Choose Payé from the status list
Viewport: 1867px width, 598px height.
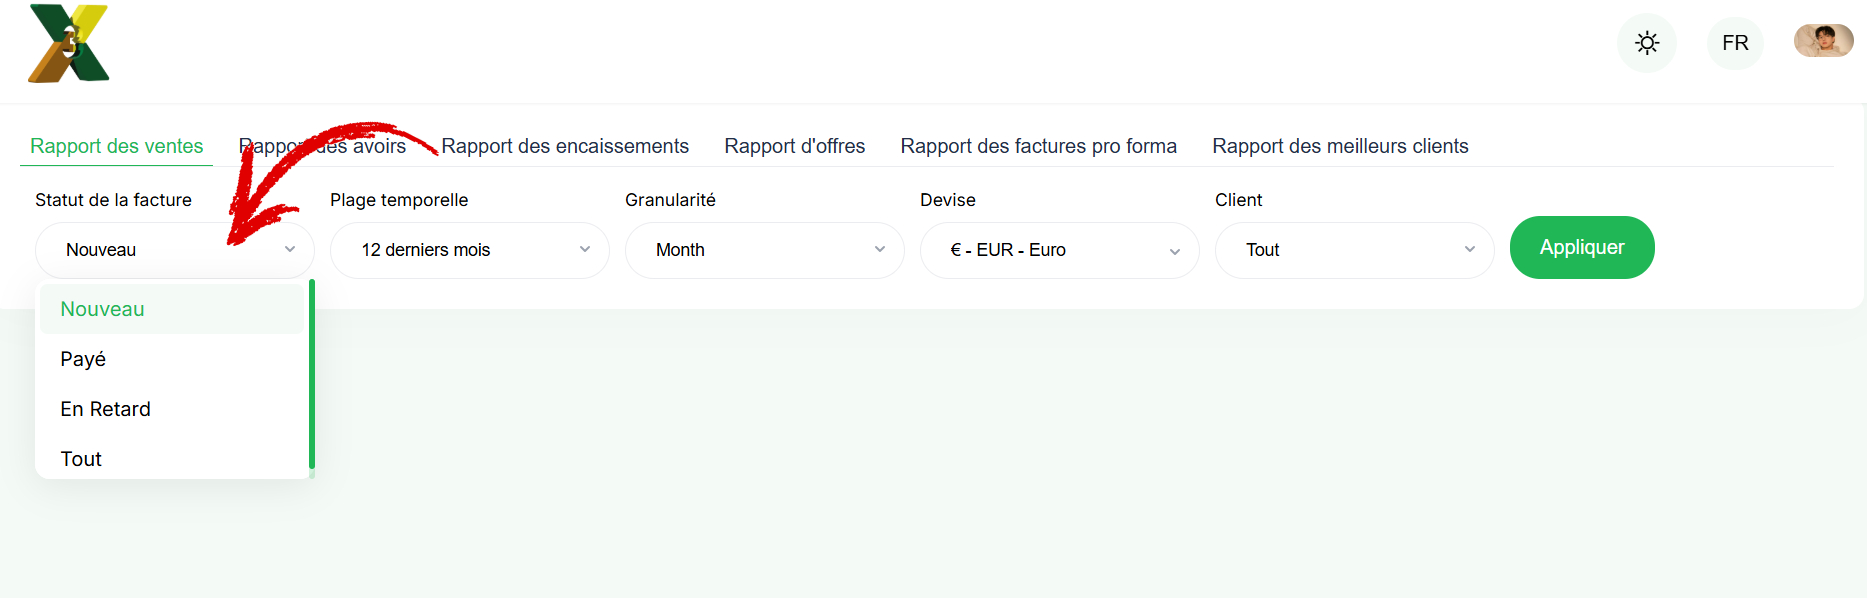click(172, 359)
